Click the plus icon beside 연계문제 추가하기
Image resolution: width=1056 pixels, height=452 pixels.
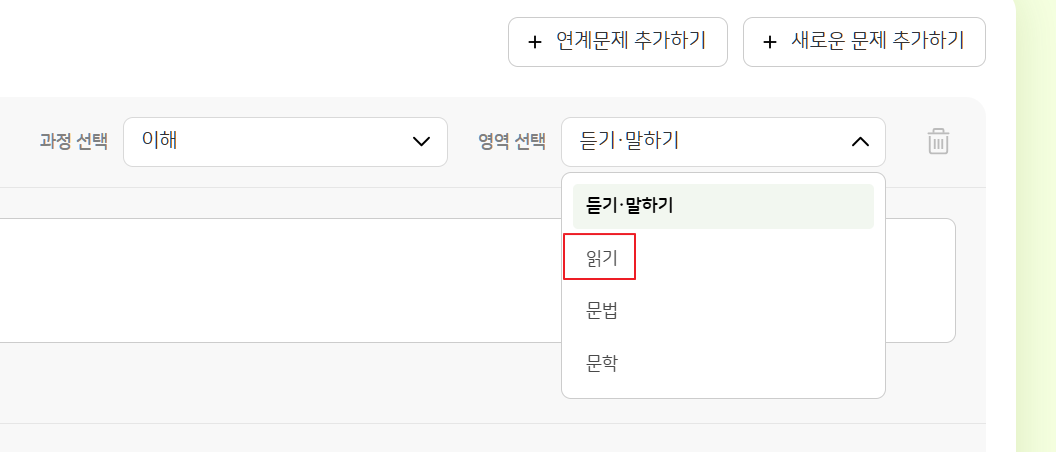tap(535, 42)
